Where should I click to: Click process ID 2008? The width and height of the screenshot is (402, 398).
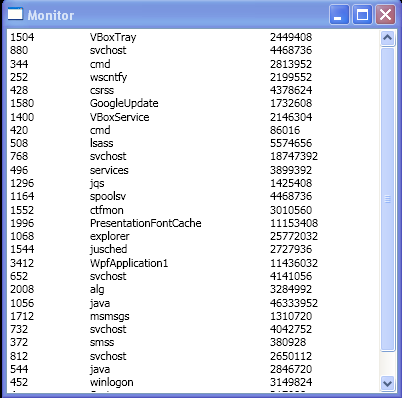(22, 289)
